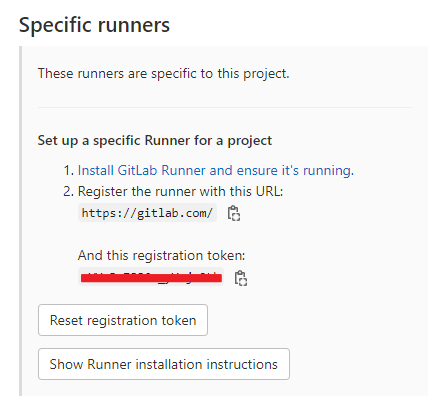Click the Specific runners page heading
Image resolution: width=442 pixels, height=410 pixels.
click(x=94, y=25)
